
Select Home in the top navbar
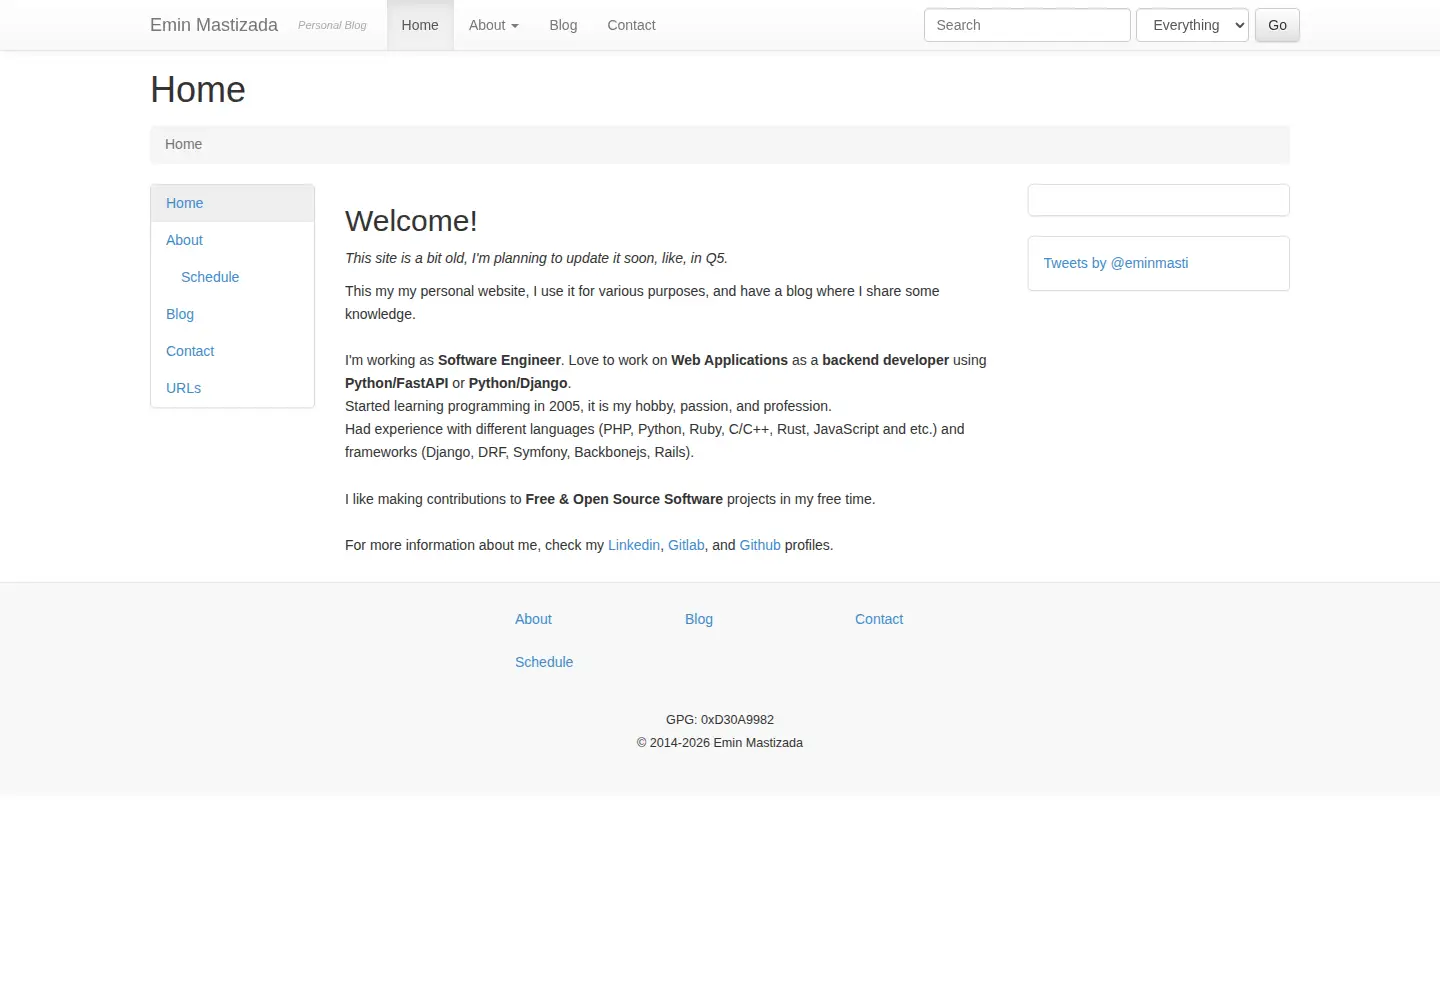tap(420, 25)
